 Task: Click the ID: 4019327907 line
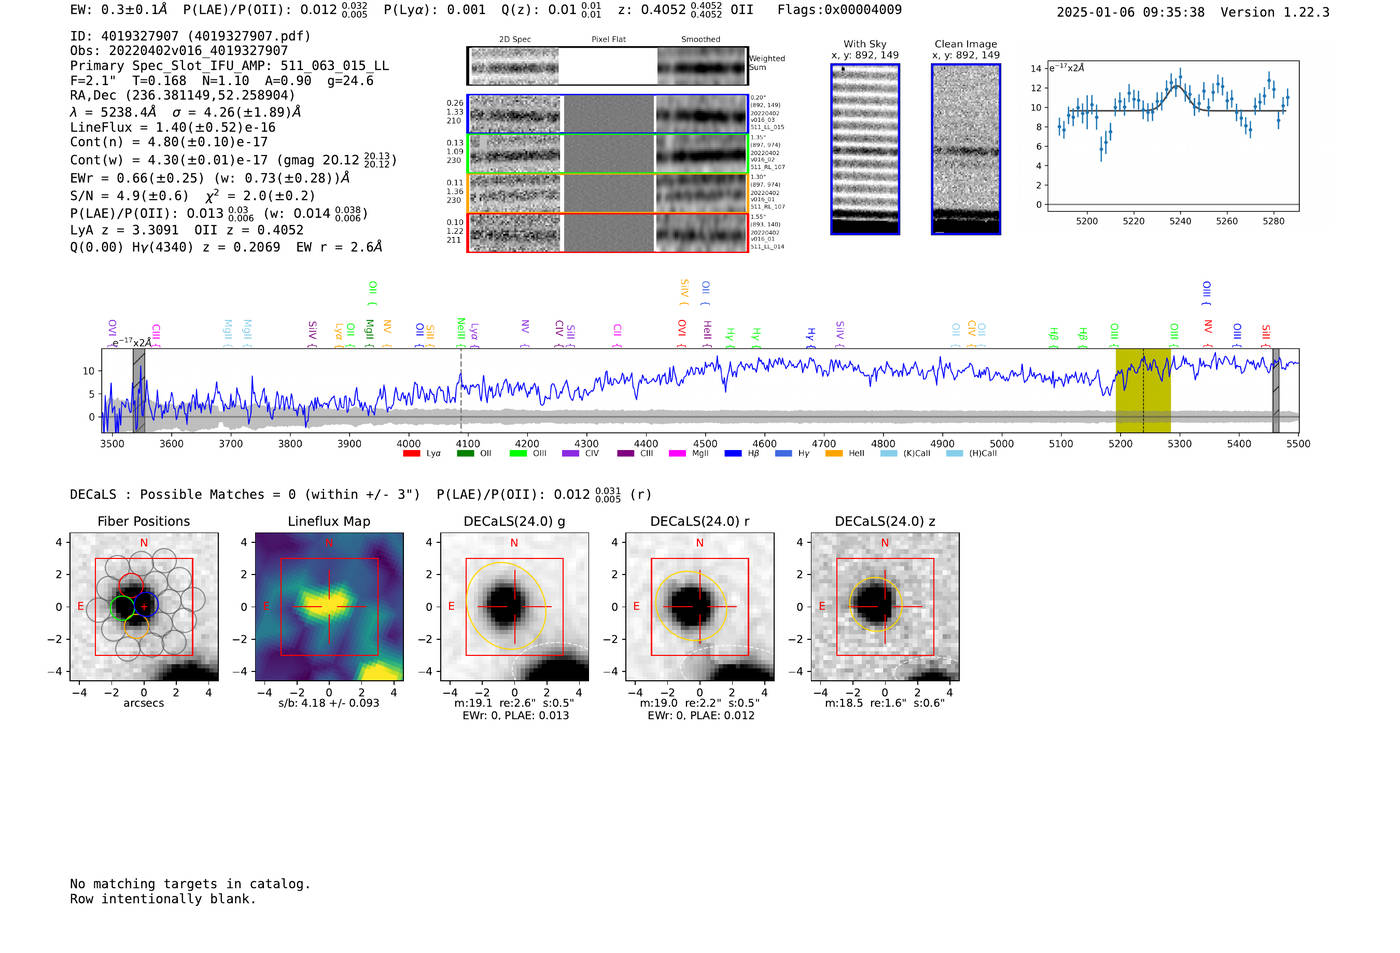tap(190, 36)
